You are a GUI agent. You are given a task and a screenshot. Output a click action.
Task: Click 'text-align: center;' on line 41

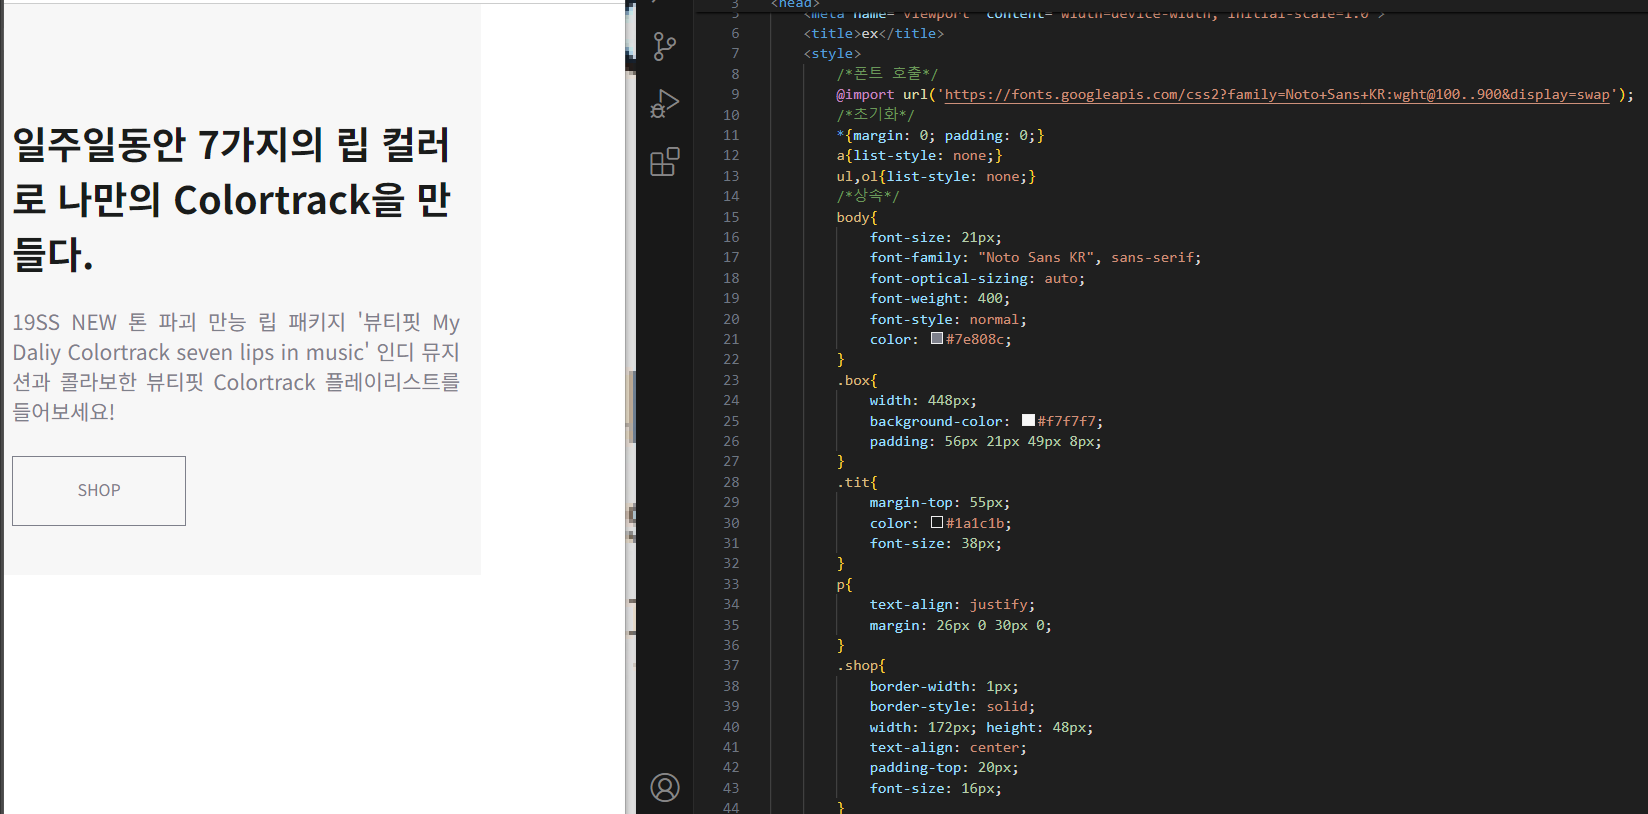[948, 748]
